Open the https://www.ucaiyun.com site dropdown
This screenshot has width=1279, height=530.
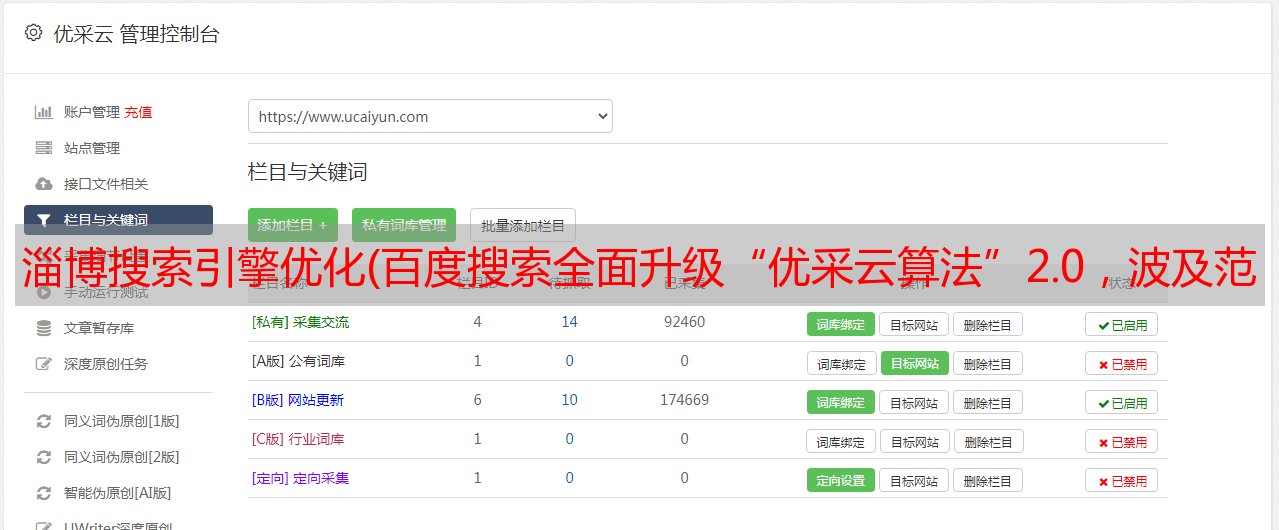click(430, 116)
